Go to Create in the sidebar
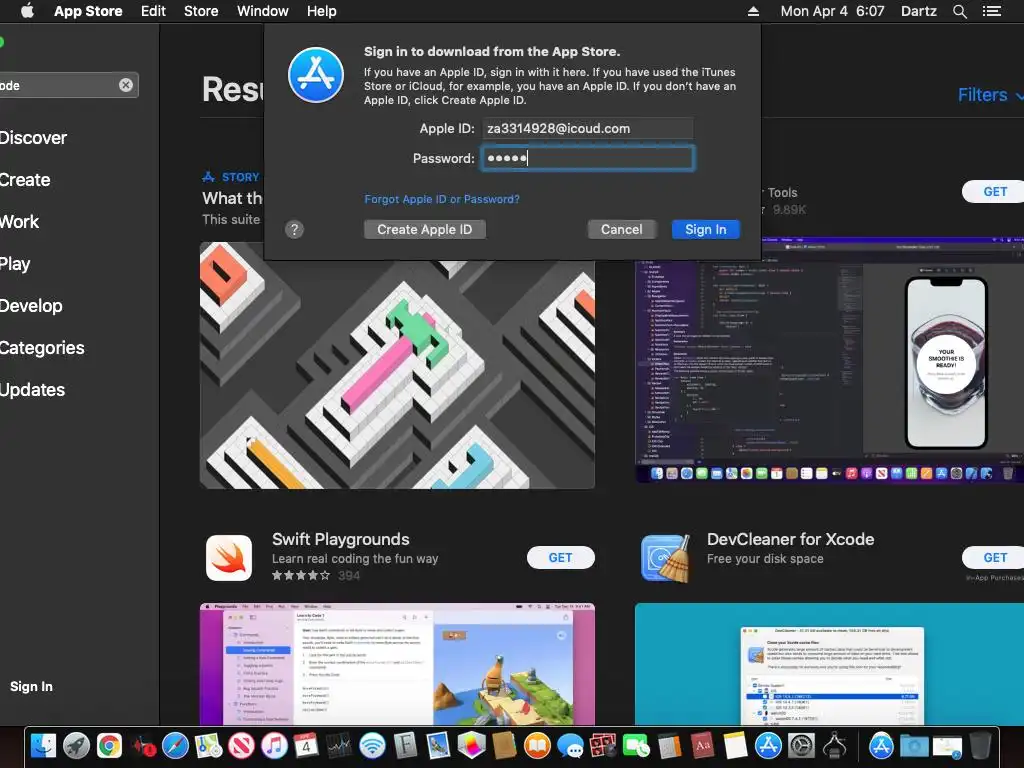Screen dimensions: 1024x768 coord(25,180)
